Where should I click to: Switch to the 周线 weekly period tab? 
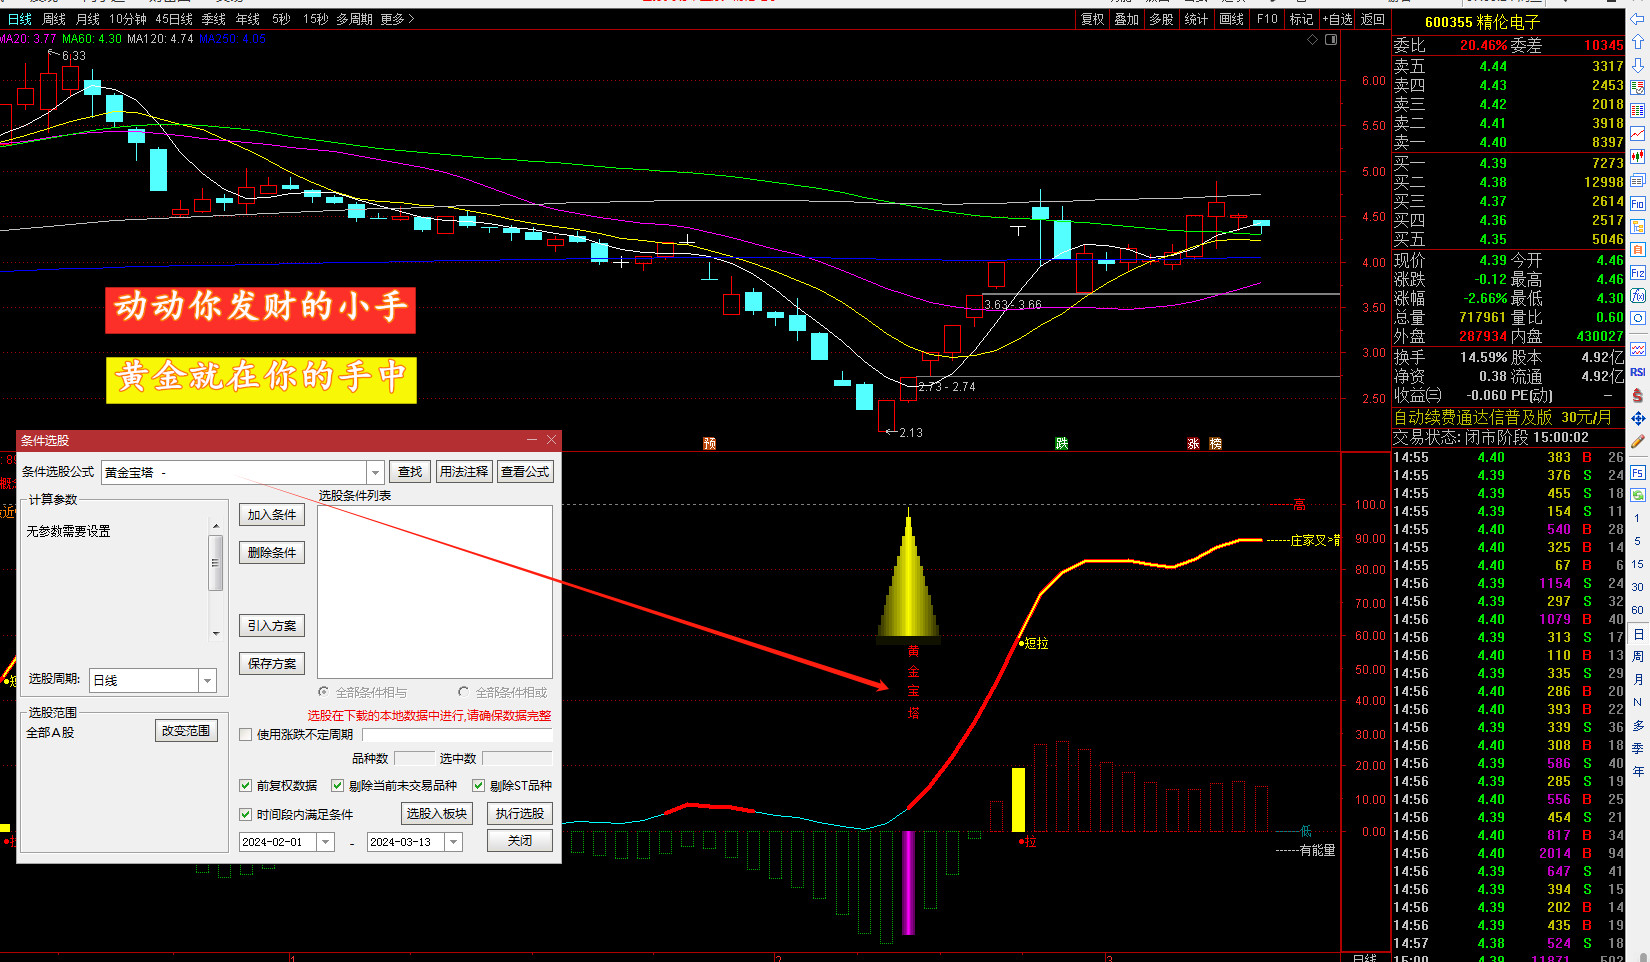(54, 19)
